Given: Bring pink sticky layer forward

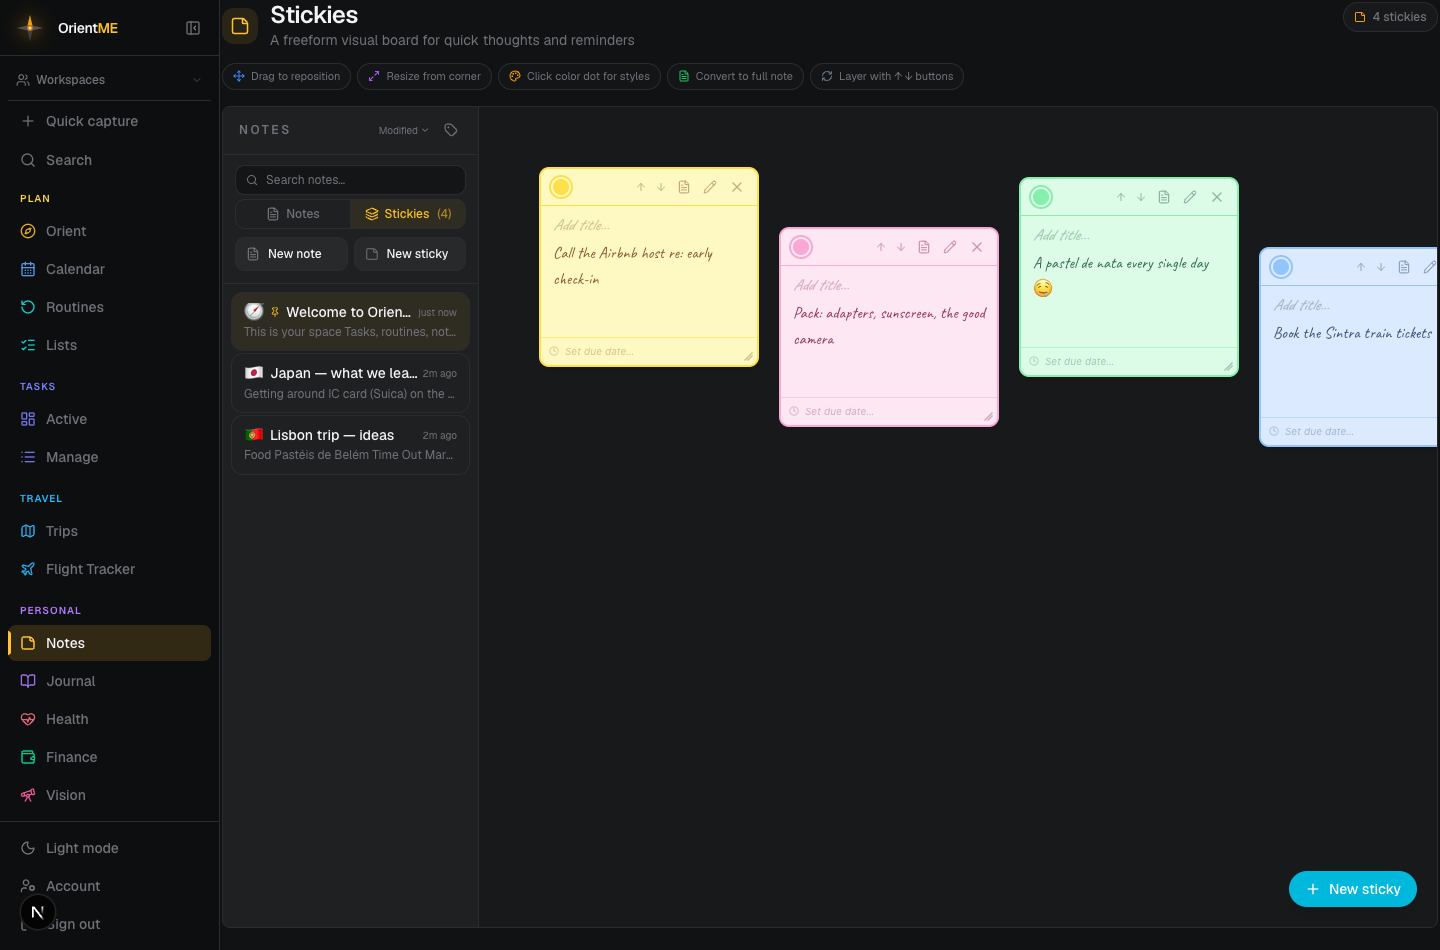Looking at the screenshot, I should click(881, 247).
